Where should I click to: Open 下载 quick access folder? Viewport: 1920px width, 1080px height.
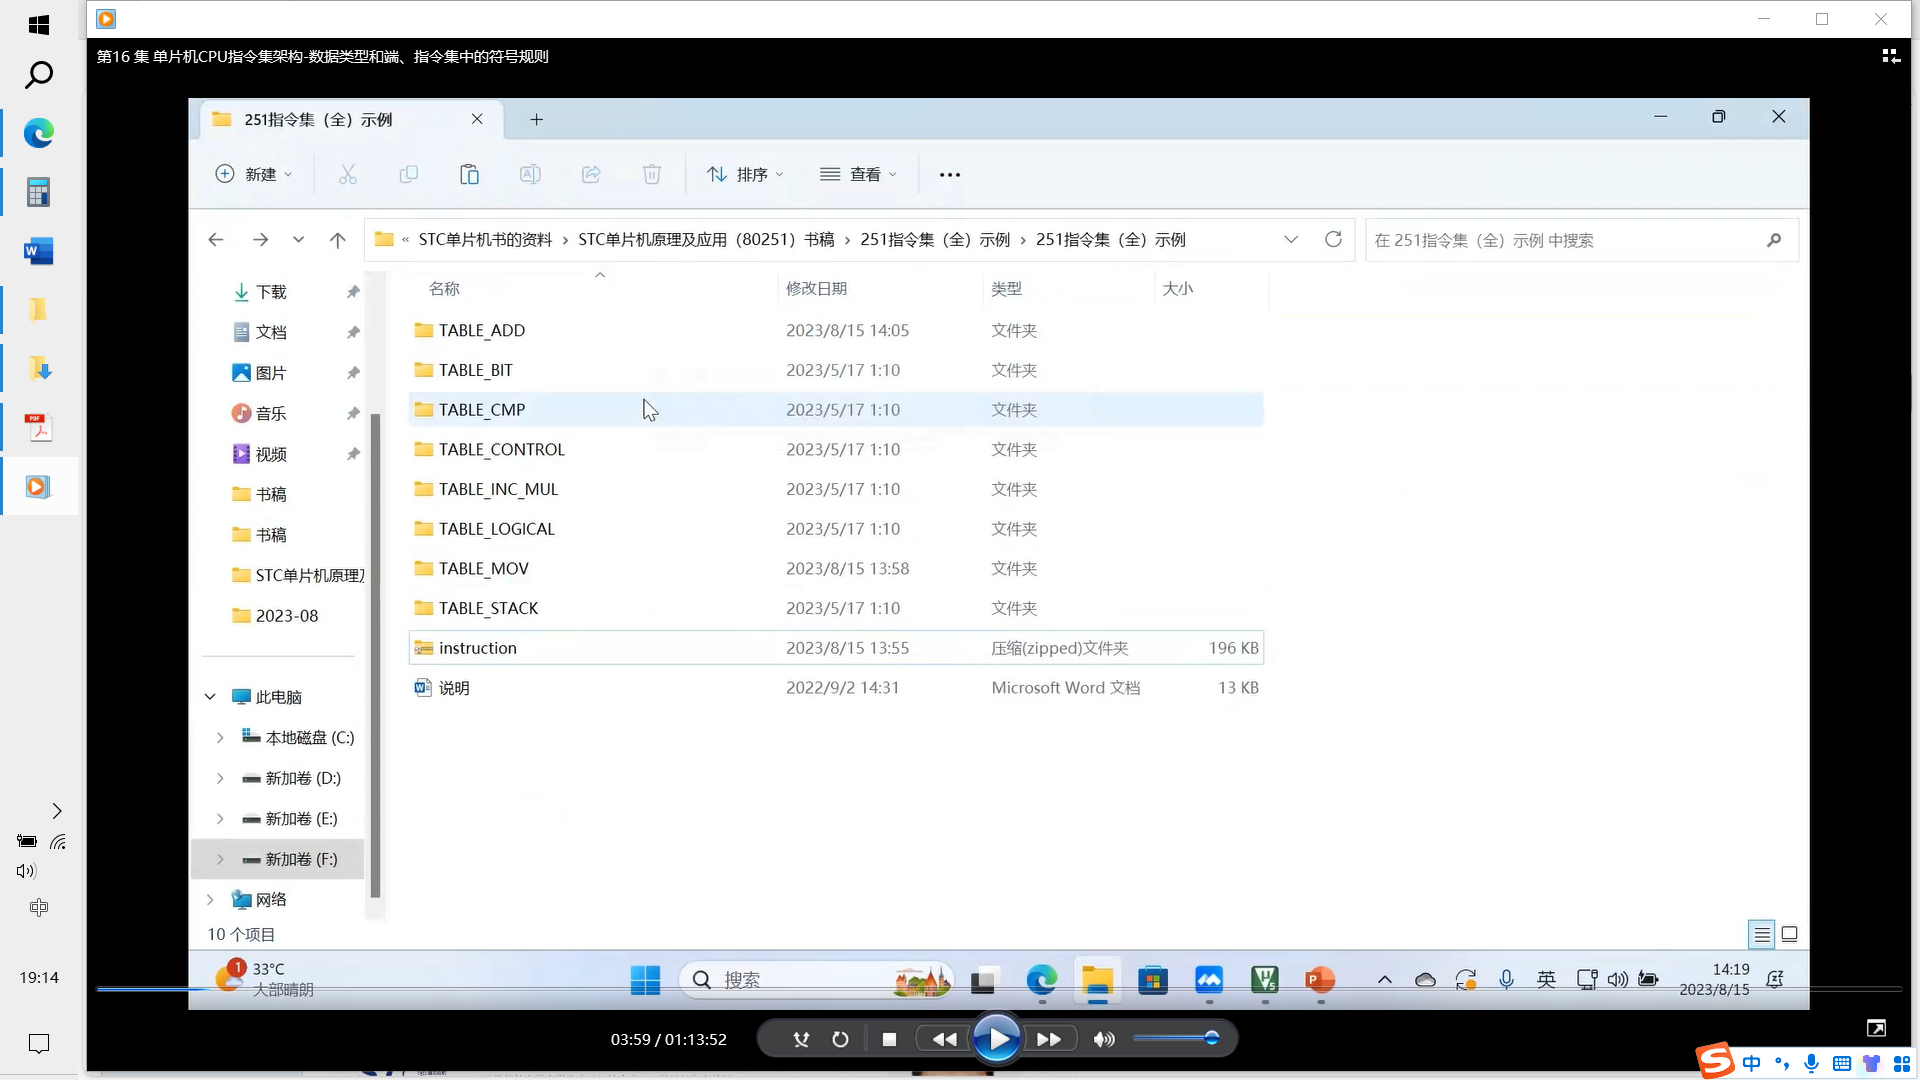pos(272,292)
